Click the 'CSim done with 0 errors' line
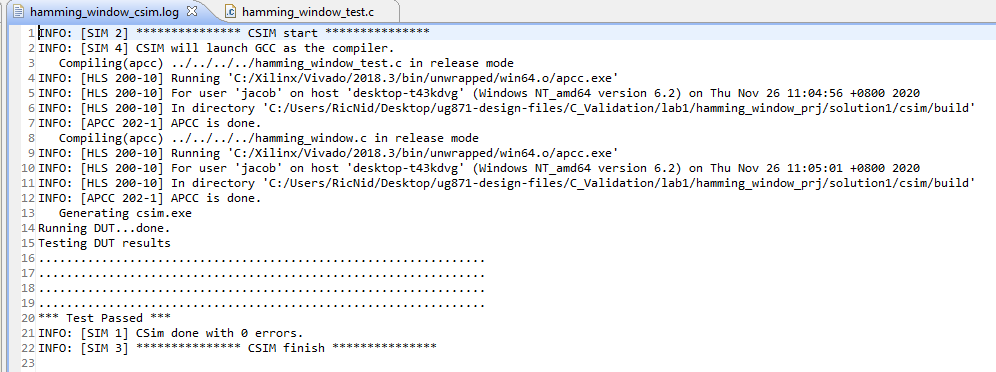The width and height of the screenshot is (996, 372). (171, 333)
